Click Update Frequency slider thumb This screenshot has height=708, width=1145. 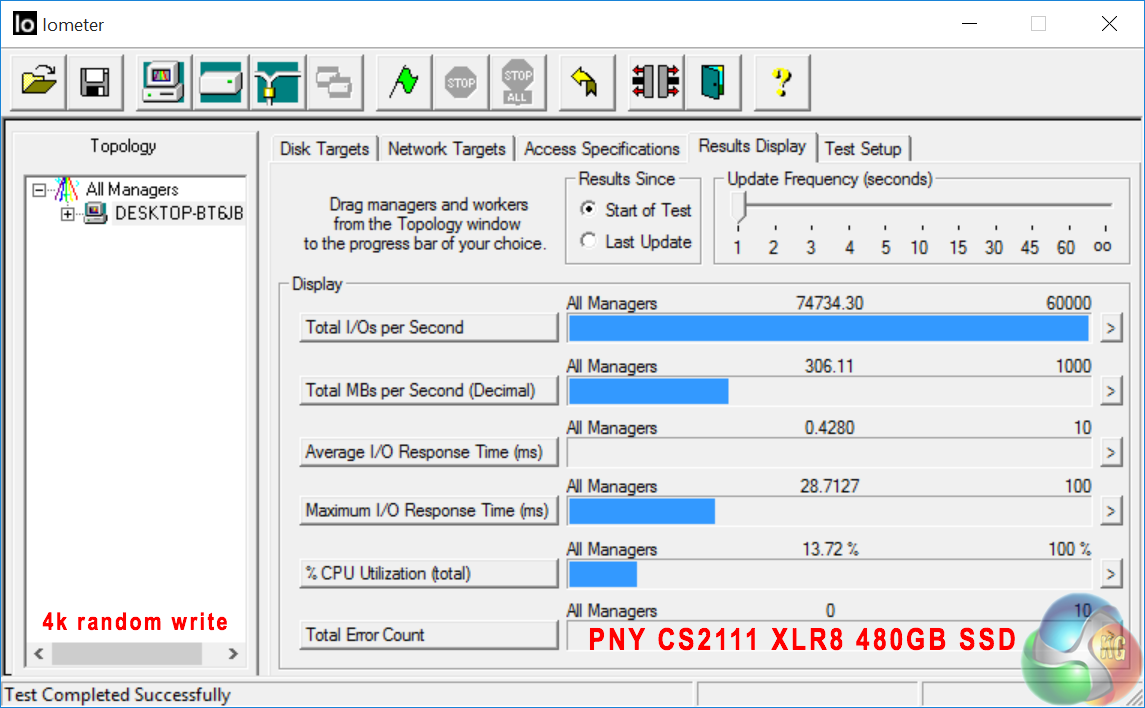pyautogui.click(x=739, y=207)
